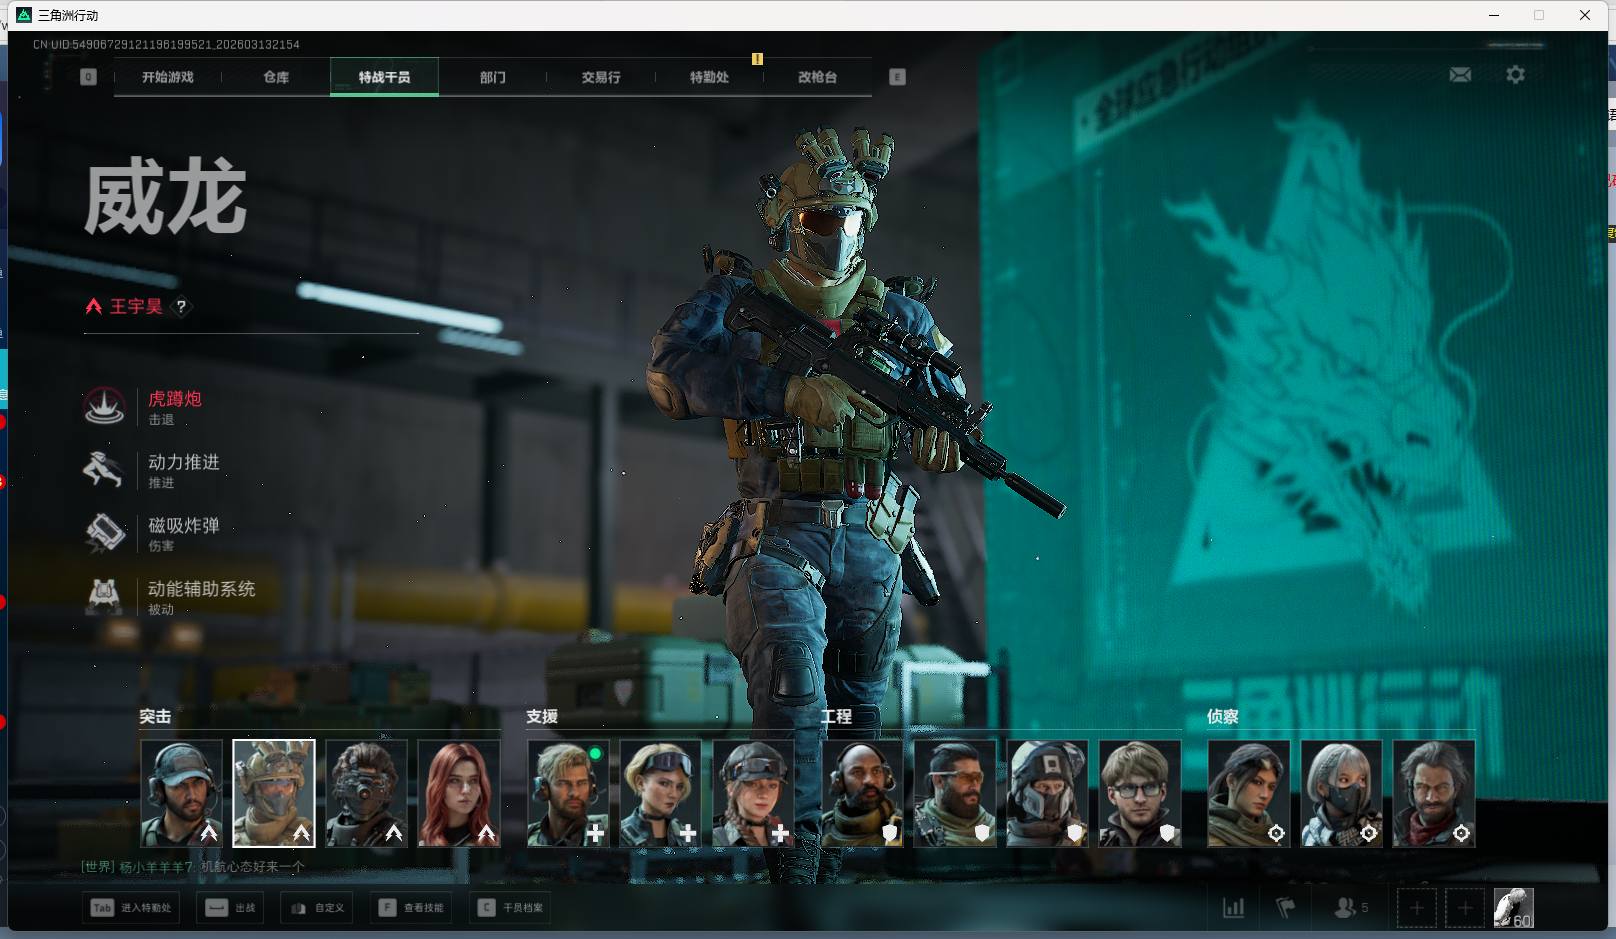Open the flags icon in bottom bar

(x=1286, y=908)
